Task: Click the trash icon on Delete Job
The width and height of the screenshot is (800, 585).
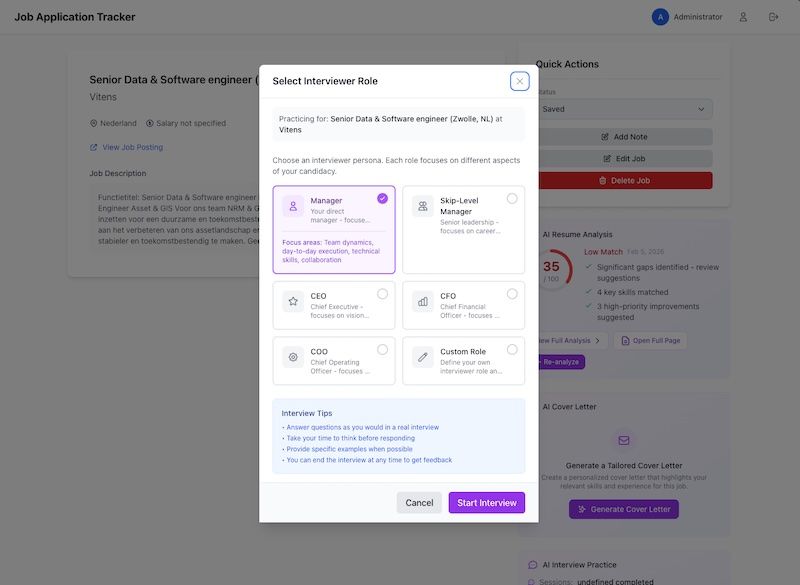Action: coord(603,181)
